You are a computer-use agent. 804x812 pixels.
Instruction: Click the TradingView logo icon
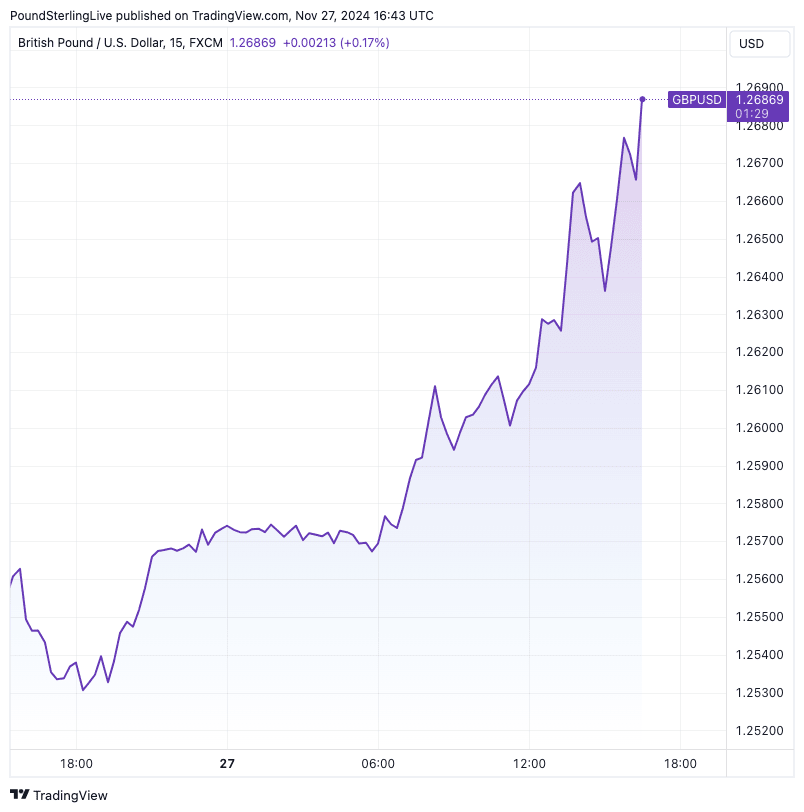coord(20,795)
